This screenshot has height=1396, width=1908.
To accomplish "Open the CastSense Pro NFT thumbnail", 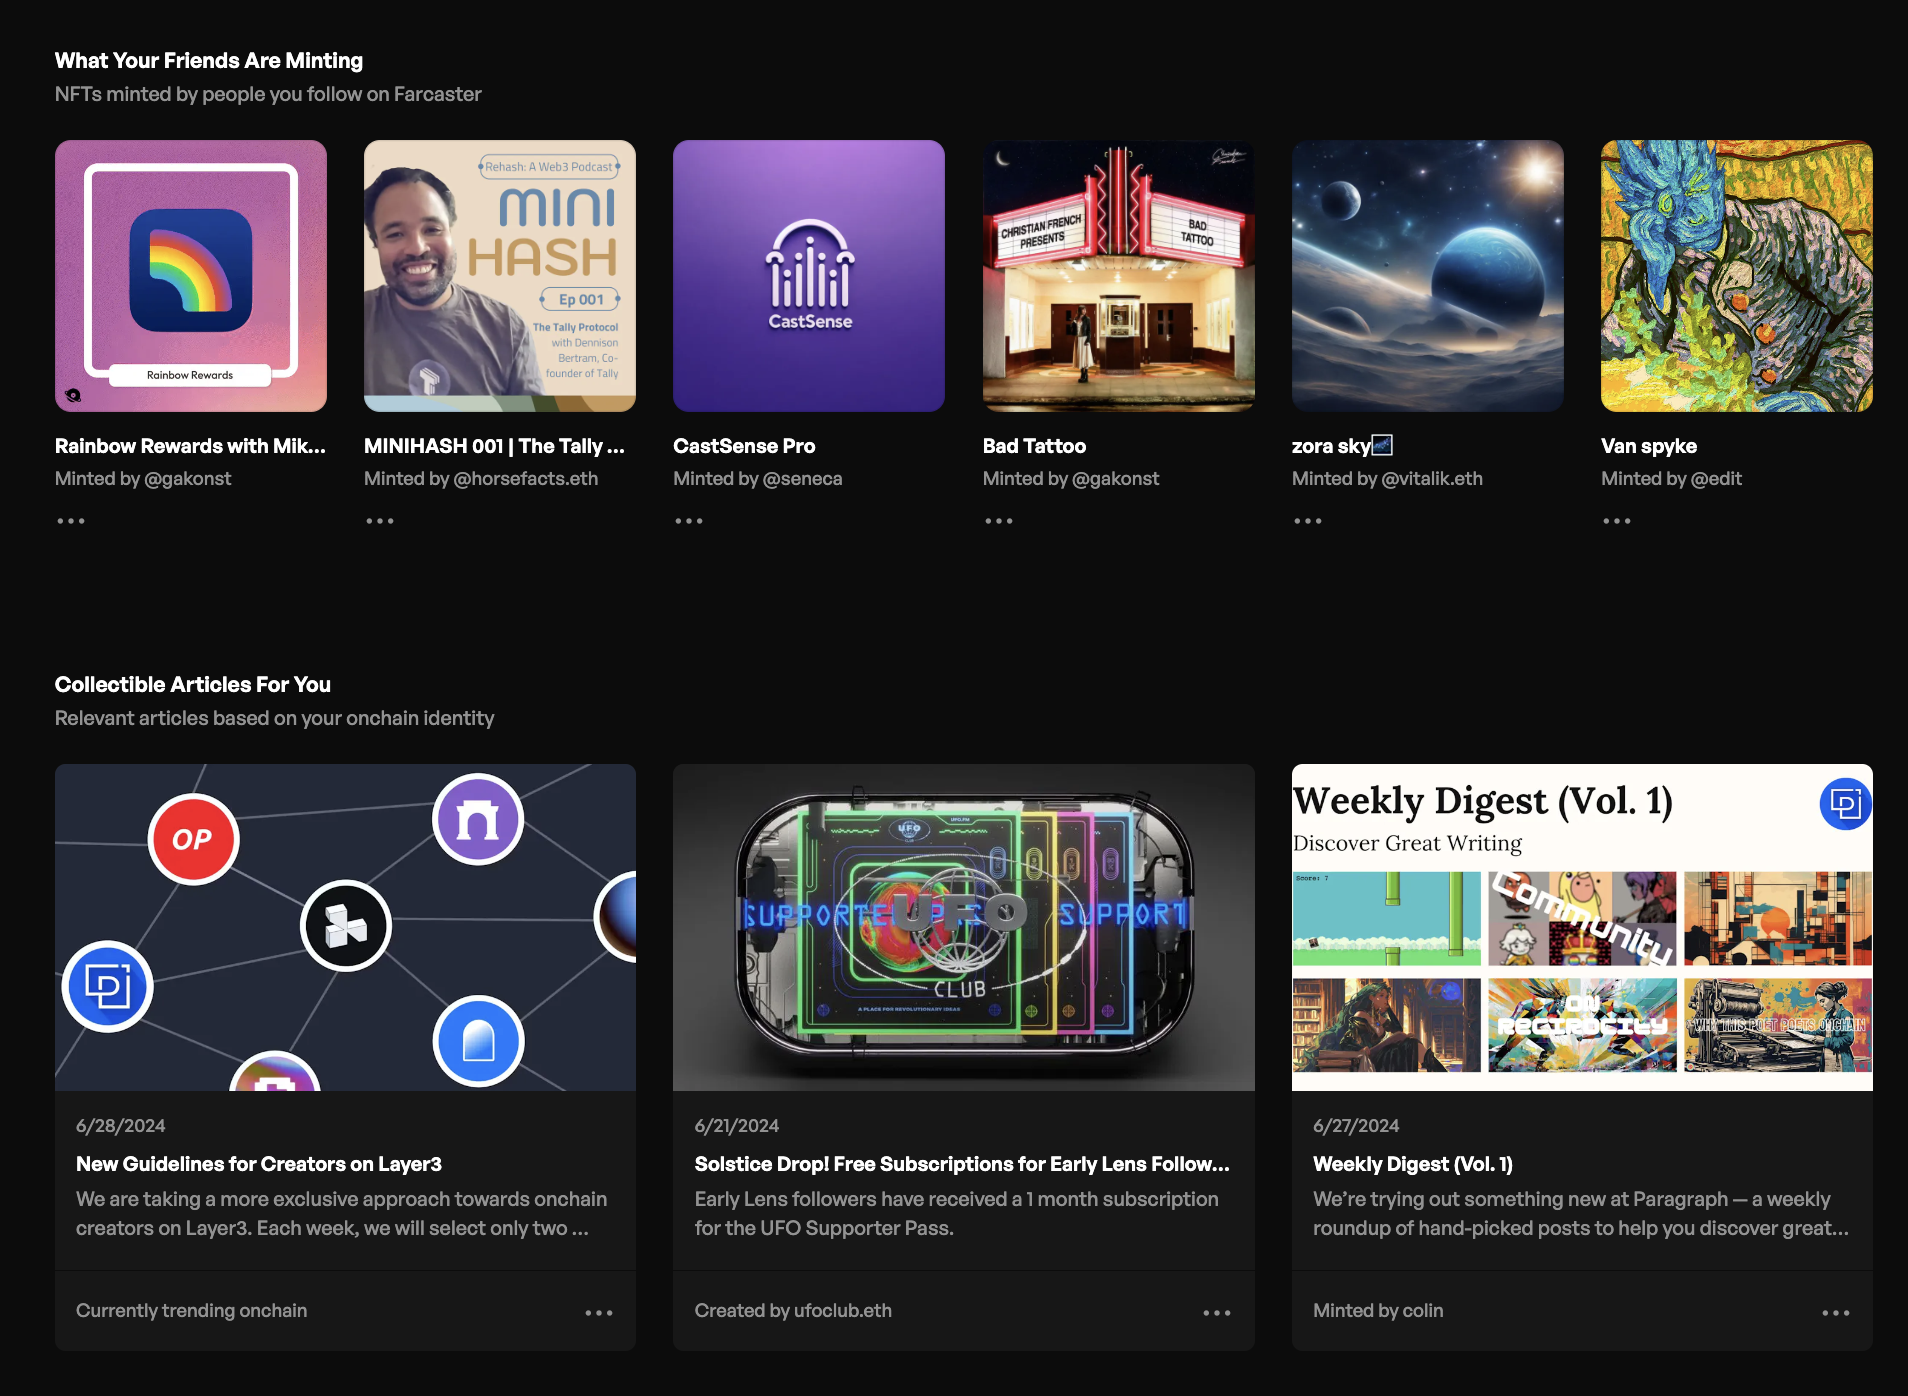I will (x=808, y=276).
